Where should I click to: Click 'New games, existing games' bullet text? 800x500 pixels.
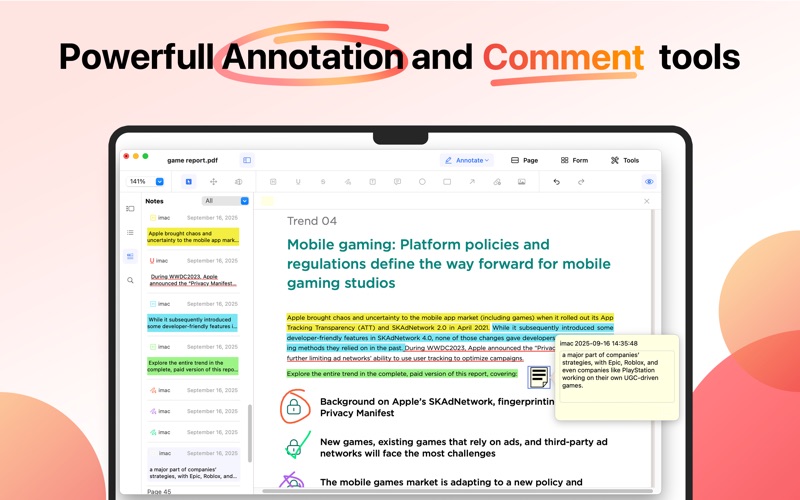point(464,447)
